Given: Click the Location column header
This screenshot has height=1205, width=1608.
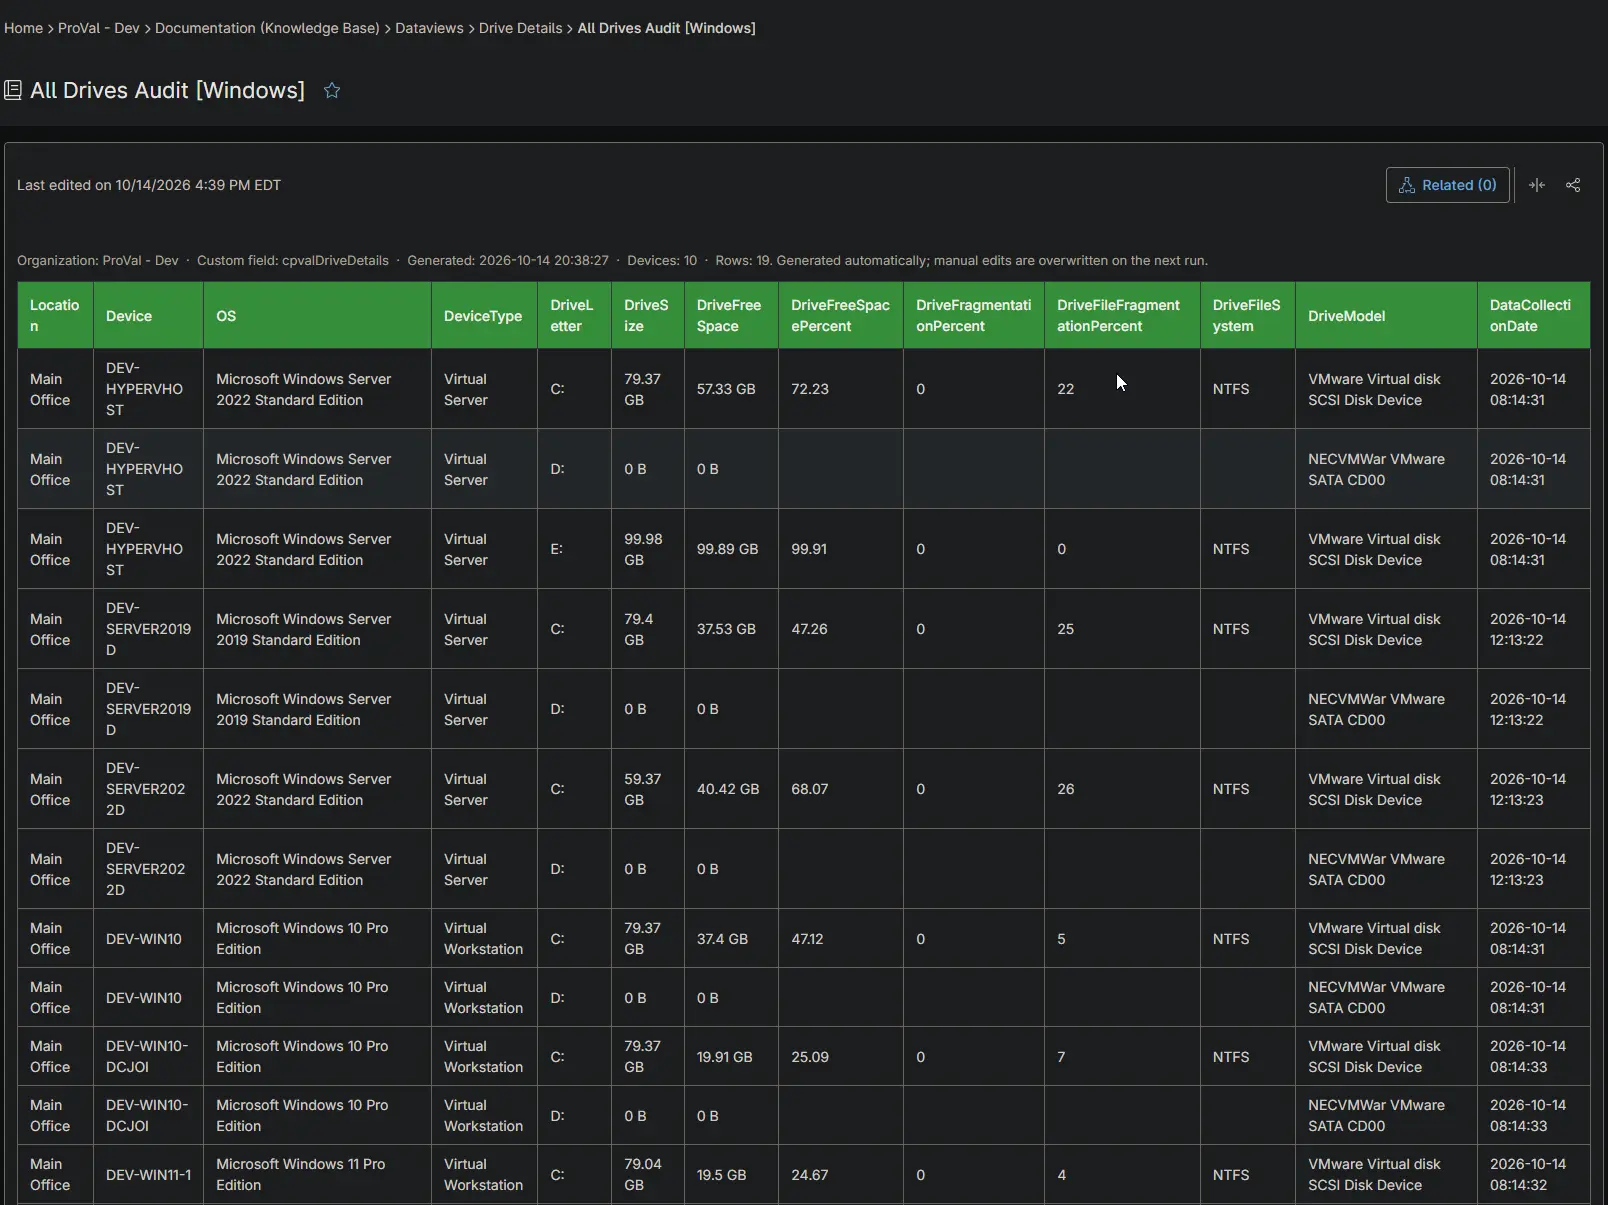Looking at the screenshot, I should click(55, 315).
